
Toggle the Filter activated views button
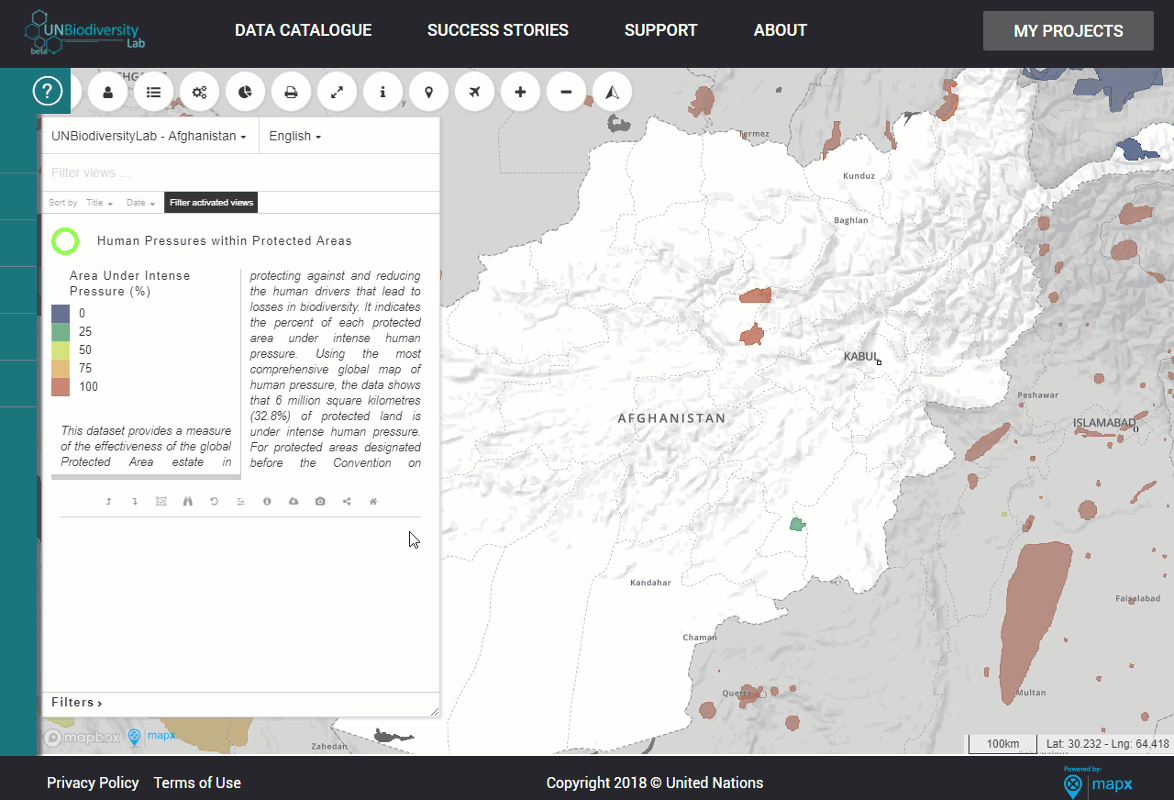pos(211,202)
